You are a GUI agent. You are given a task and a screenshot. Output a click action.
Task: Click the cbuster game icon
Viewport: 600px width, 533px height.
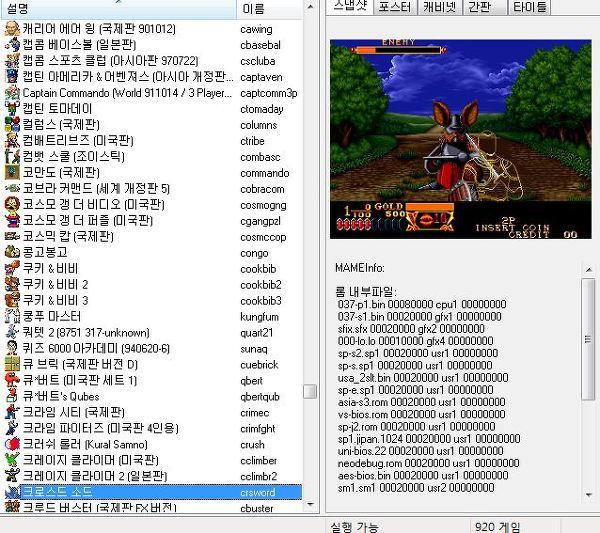point(12,507)
